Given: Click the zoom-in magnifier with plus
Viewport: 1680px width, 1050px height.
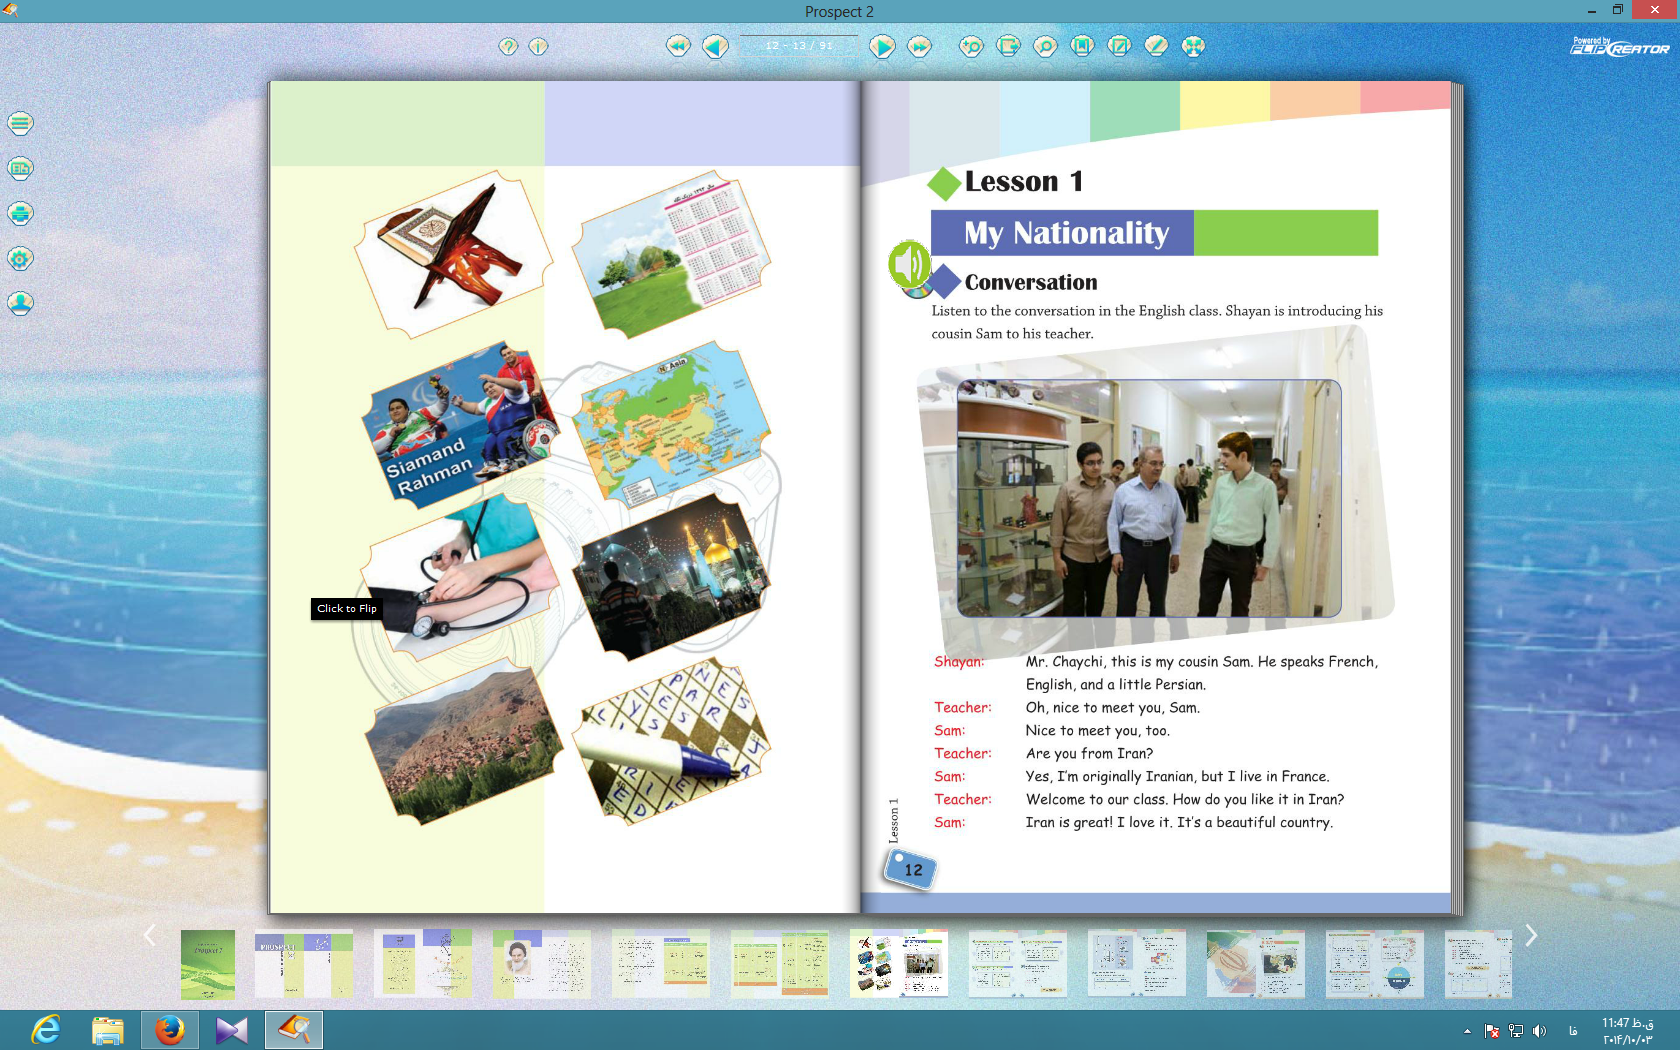Looking at the screenshot, I should pyautogui.click(x=971, y=46).
